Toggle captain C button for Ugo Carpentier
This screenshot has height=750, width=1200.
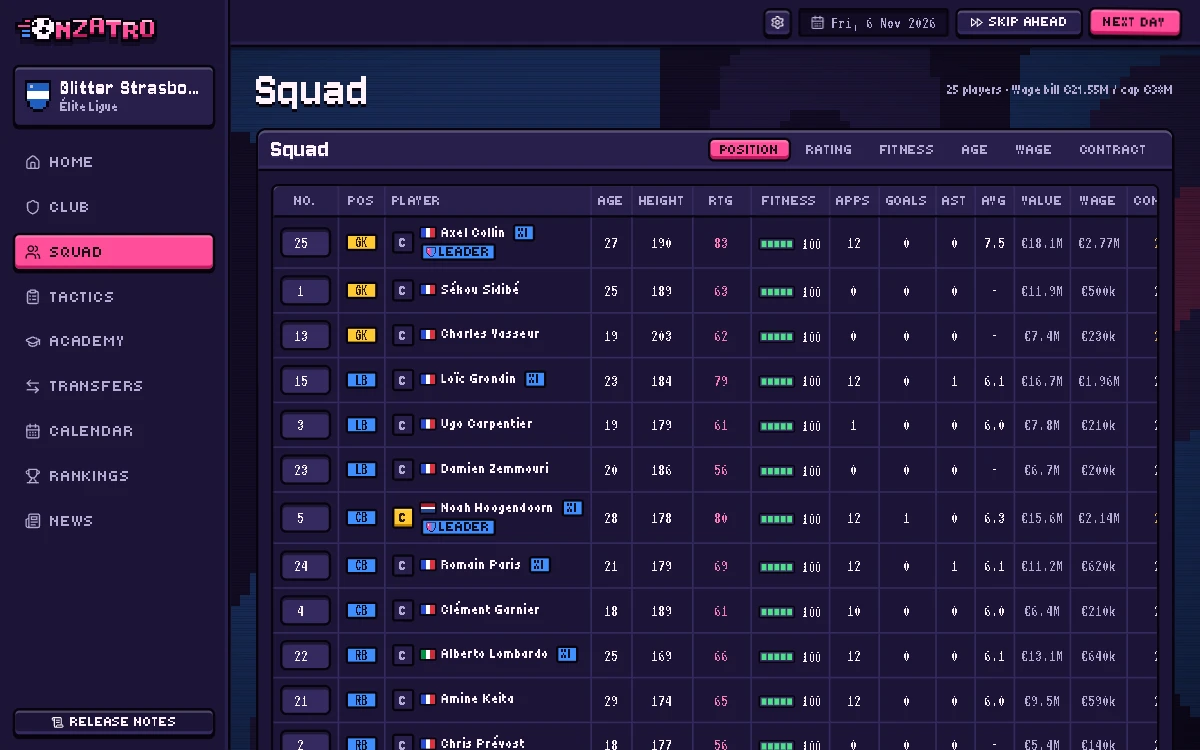(x=402, y=425)
